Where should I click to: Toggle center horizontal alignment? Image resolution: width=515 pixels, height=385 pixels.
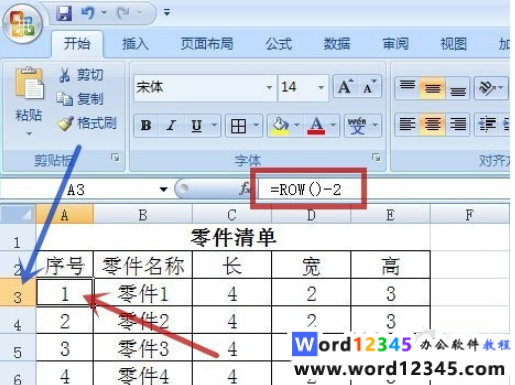pos(432,124)
